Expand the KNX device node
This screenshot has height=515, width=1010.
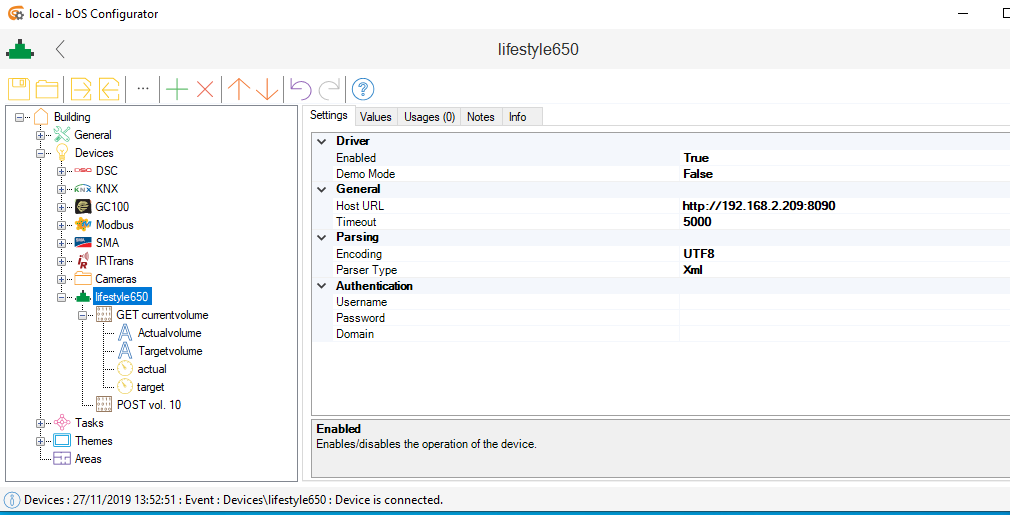pos(62,189)
